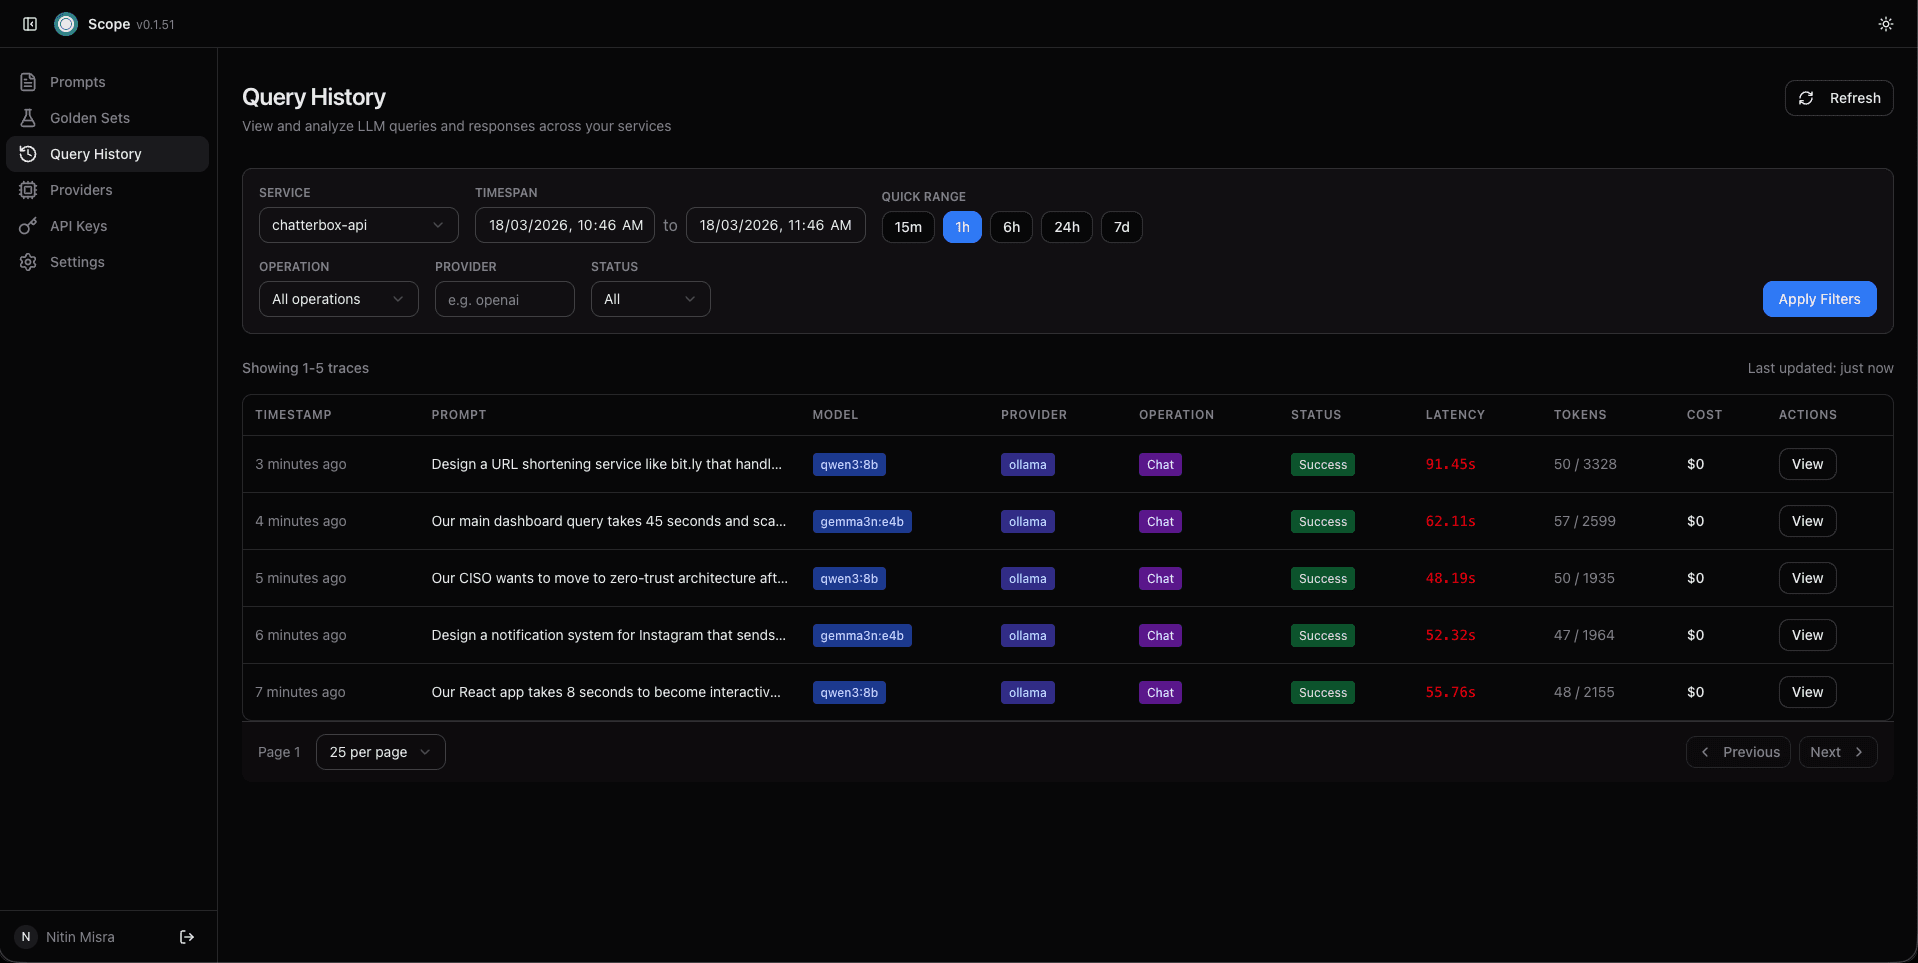
Task: Switch to the Providers section
Action: click(x=81, y=189)
